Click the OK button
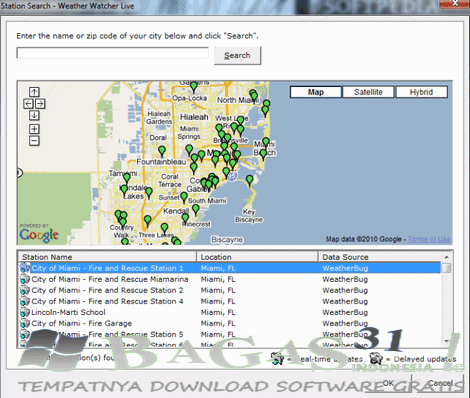This screenshot has height=398, width=470. click(x=388, y=383)
